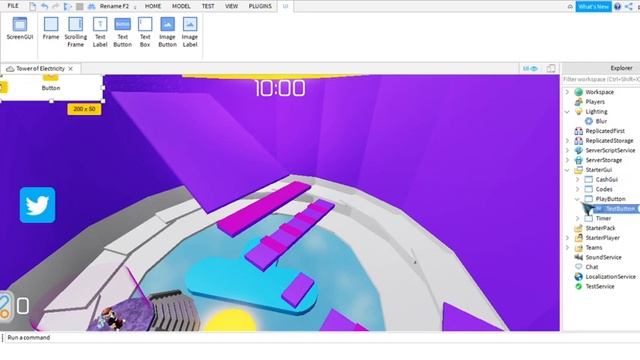Image resolution: width=640 pixels, height=360 pixels.
Task: Switch to the VIEW ribbon tab
Action: coord(231,6)
